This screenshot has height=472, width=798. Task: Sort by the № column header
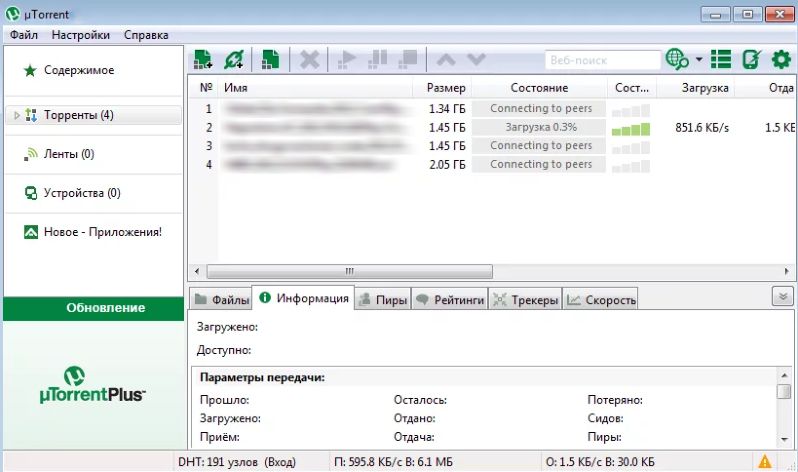(206, 88)
